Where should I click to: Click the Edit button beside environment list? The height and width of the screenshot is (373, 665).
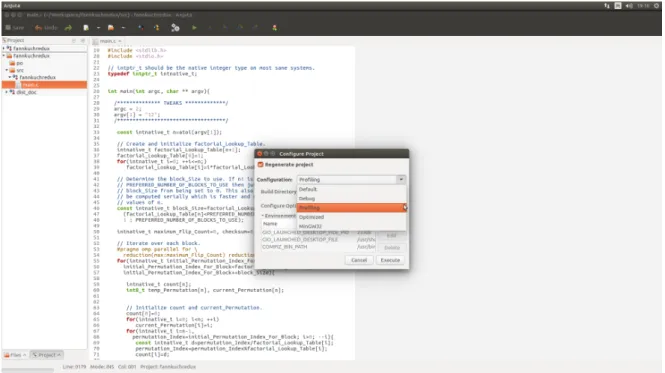(x=392, y=235)
